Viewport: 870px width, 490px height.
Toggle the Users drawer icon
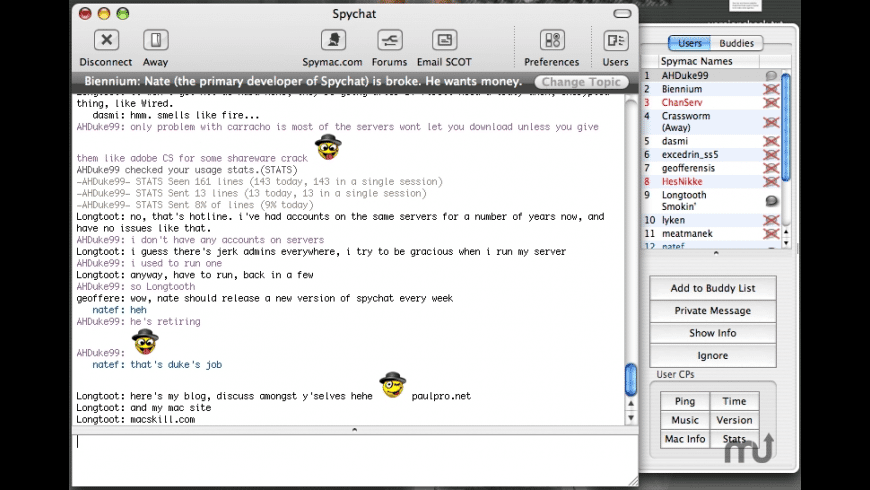615,41
